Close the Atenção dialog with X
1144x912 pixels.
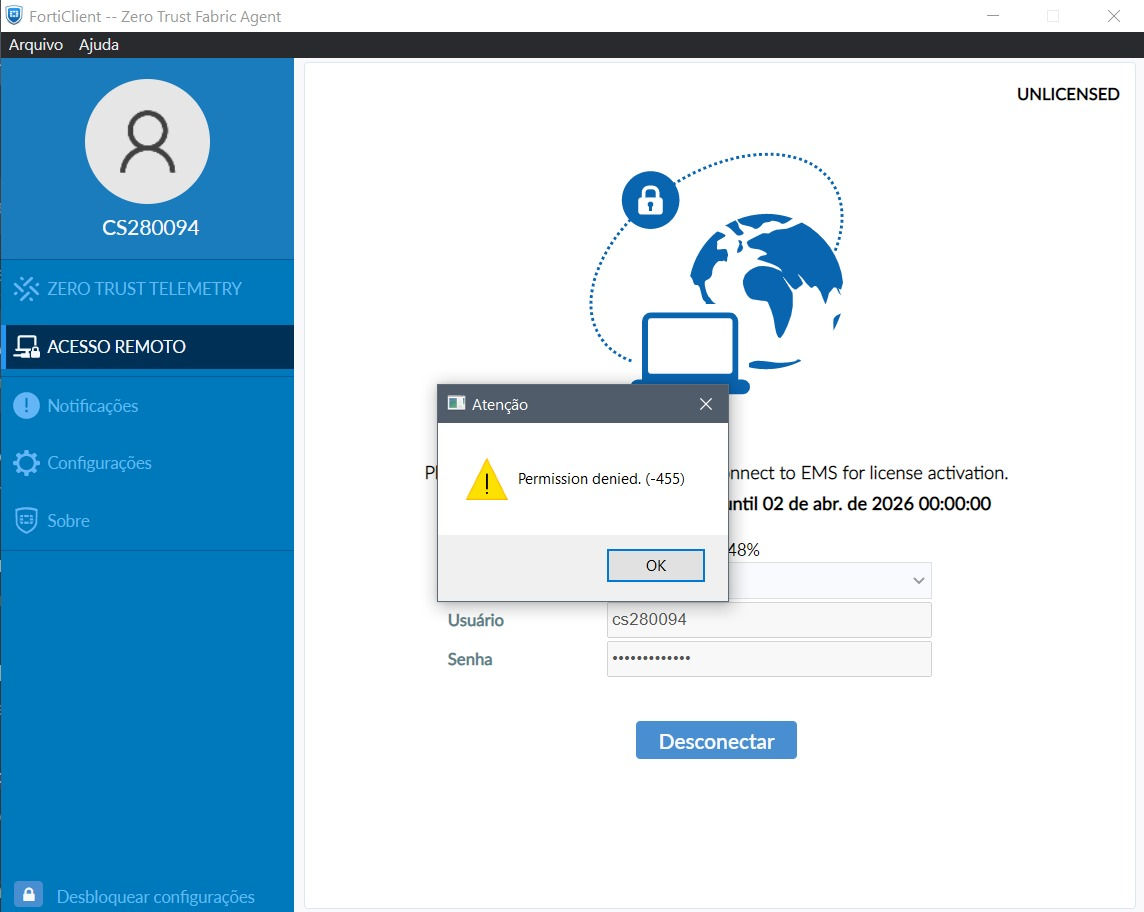(x=706, y=403)
